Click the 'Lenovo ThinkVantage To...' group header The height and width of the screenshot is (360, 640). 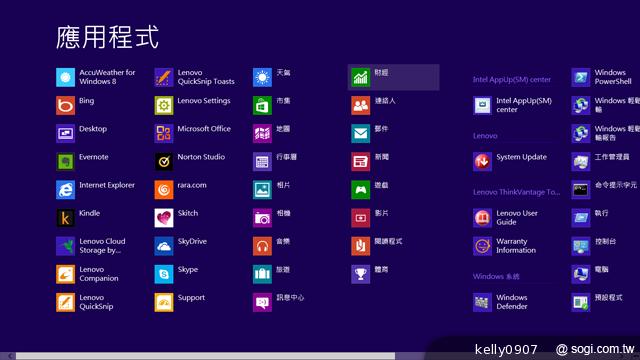pos(516,192)
